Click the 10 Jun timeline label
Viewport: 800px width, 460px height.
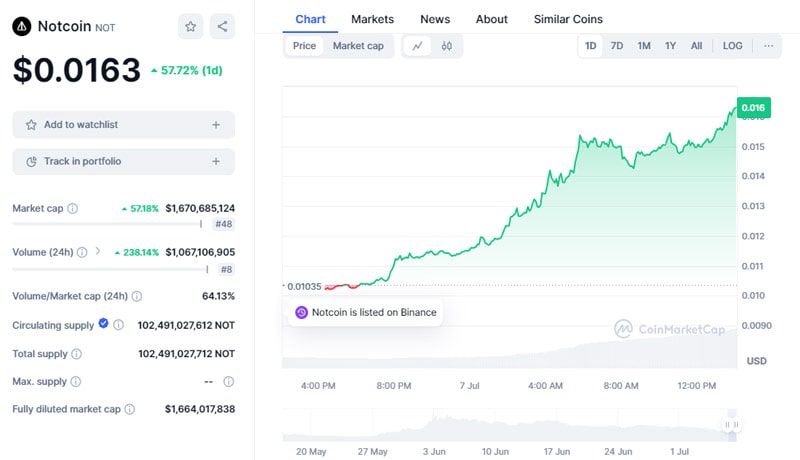pyautogui.click(x=495, y=452)
